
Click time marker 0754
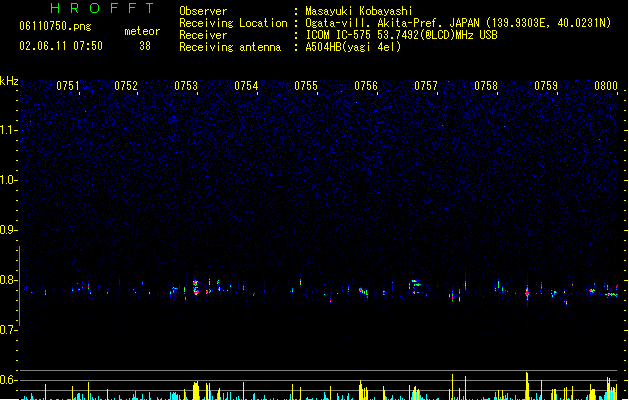pyautogui.click(x=246, y=86)
